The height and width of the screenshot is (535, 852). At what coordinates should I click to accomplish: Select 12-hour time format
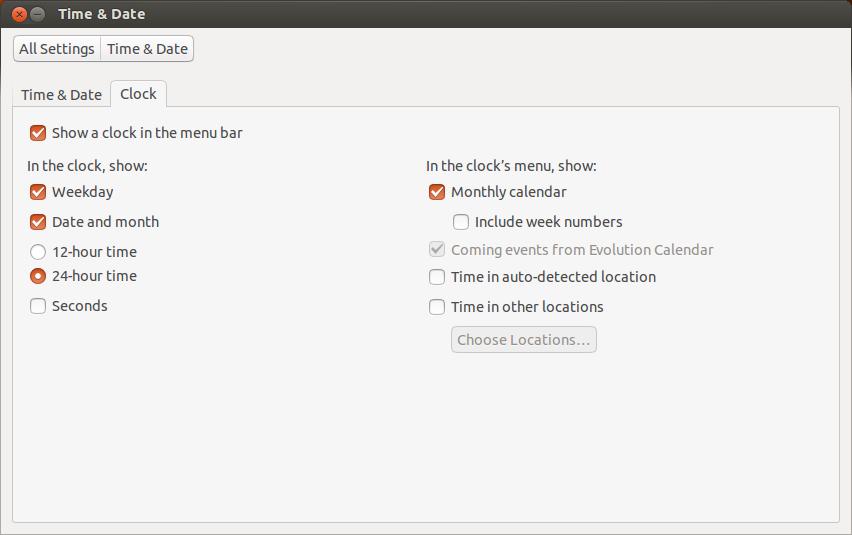[x=38, y=252]
